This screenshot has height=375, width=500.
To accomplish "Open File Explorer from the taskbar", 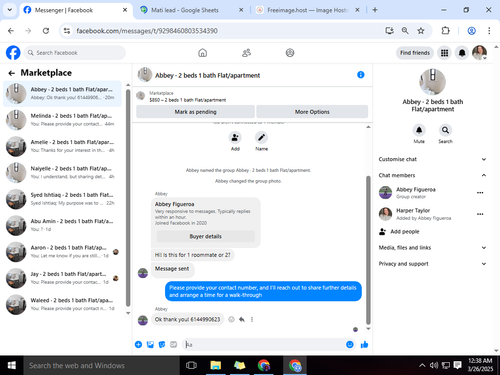I will pyautogui.click(x=216, y=366).
